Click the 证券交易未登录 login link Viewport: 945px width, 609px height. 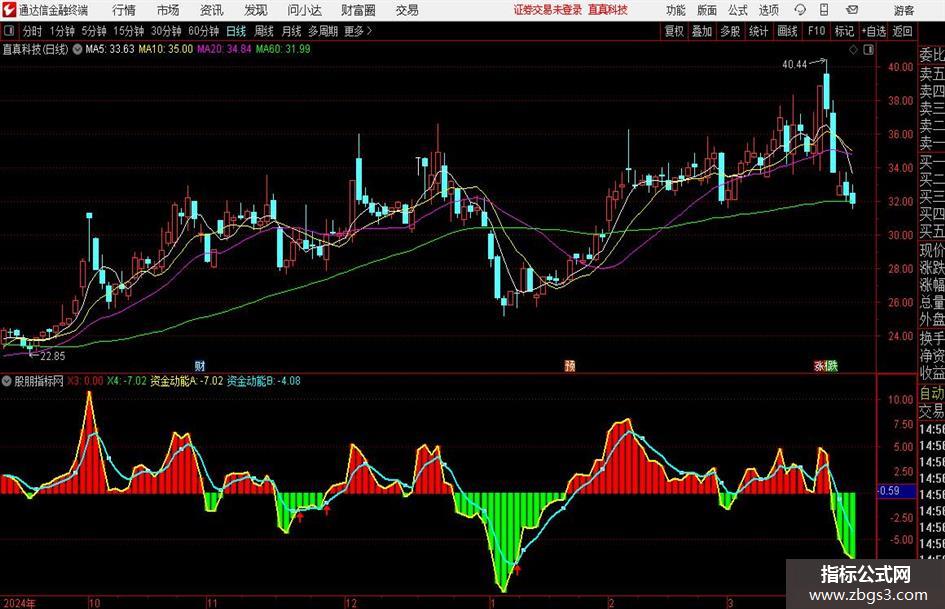[548, 10]
